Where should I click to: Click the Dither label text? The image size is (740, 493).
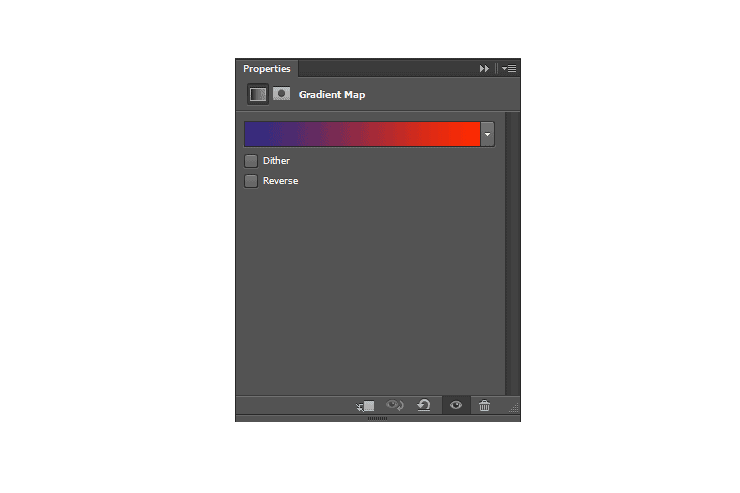[277, 161]
